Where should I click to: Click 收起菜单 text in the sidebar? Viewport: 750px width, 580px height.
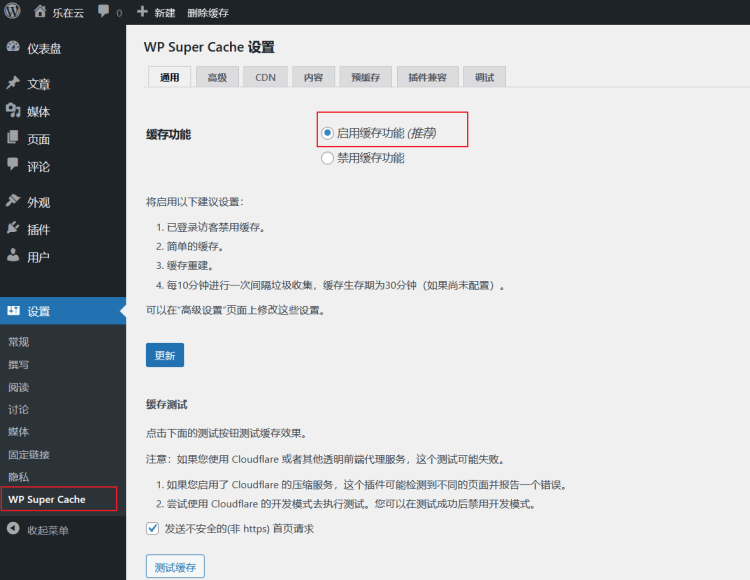[48, 530]
